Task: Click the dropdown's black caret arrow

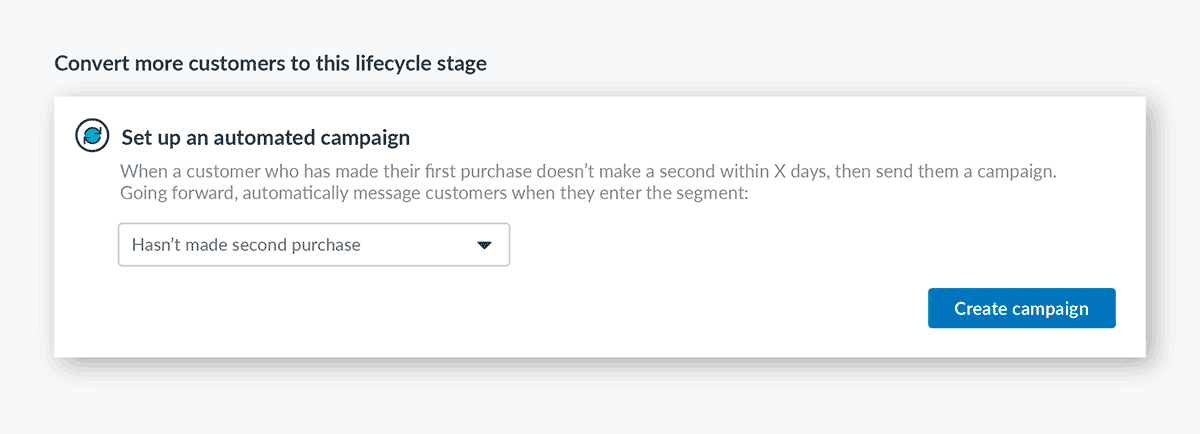Action: click(484, 245)
